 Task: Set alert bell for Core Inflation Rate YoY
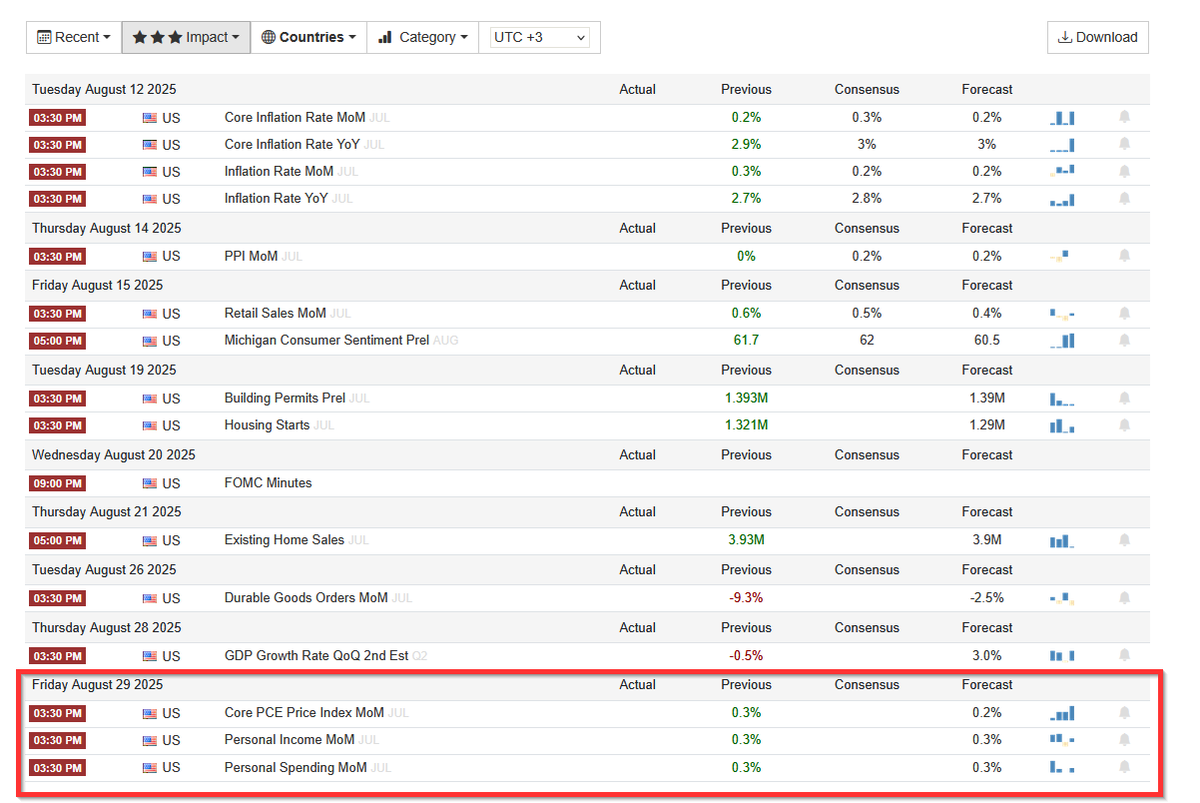tap(1124, 145)
